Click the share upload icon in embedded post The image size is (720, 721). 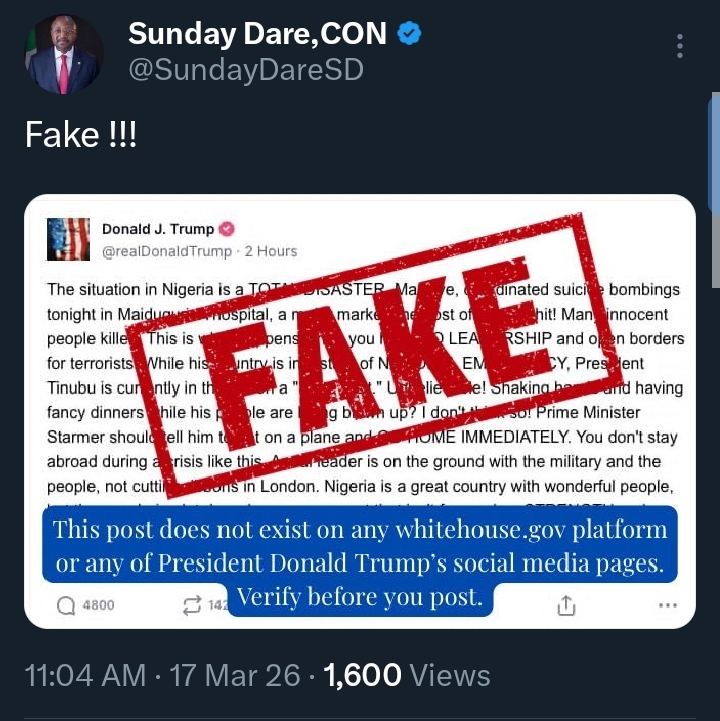565,604
